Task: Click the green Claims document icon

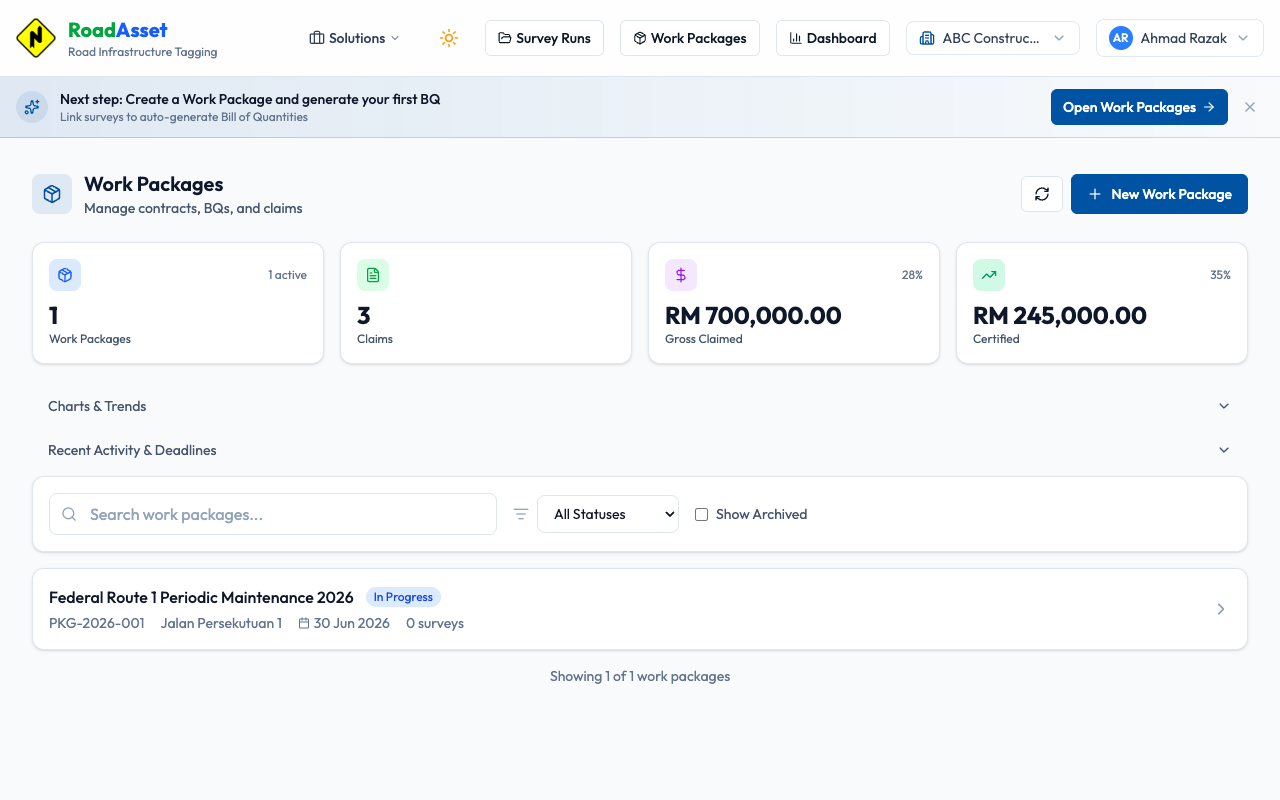Action: 373,275
